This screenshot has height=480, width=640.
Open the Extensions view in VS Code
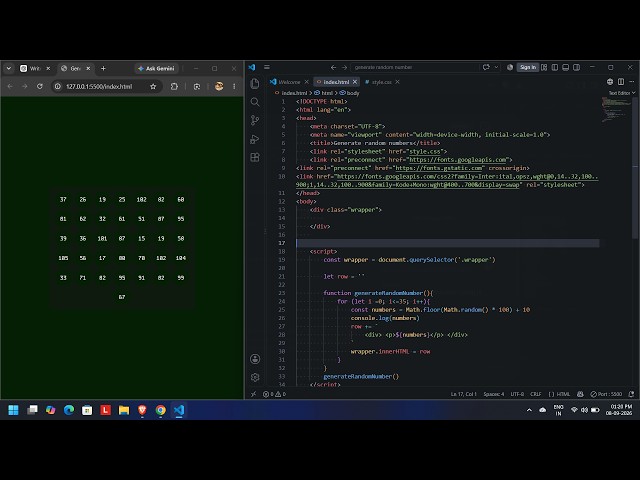[x=255, y=157]
